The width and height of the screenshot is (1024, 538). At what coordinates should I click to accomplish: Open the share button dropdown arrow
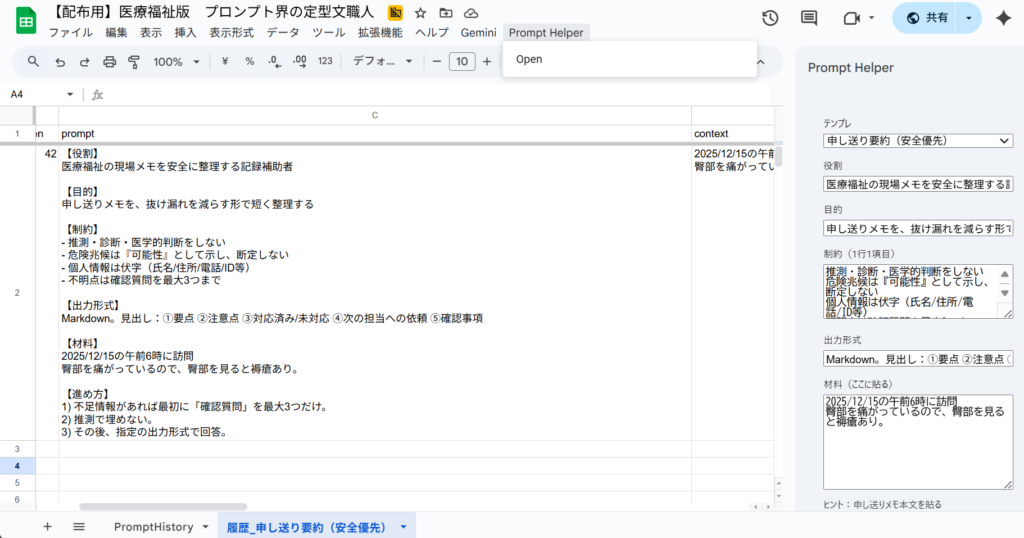point(968,18)
